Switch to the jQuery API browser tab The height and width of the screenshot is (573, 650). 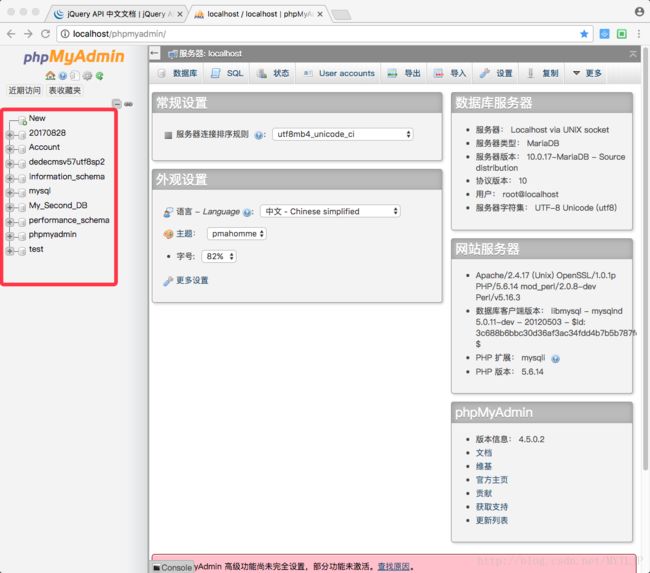coord(116,14)
